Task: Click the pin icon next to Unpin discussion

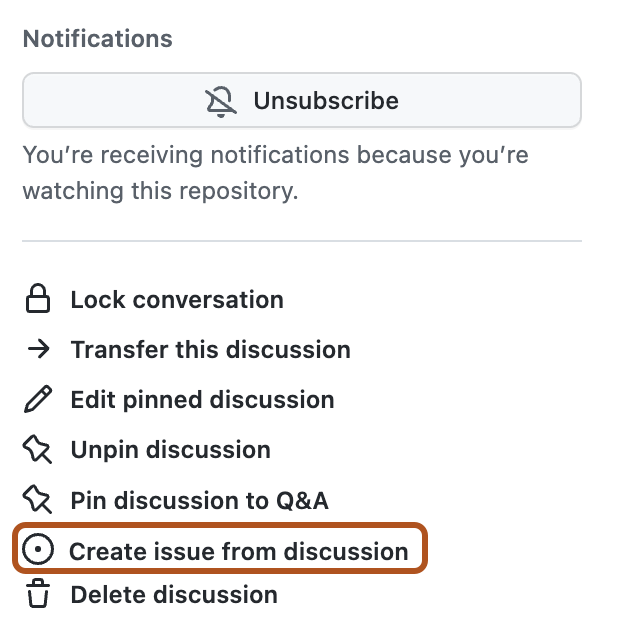Action: coord(38,450)
